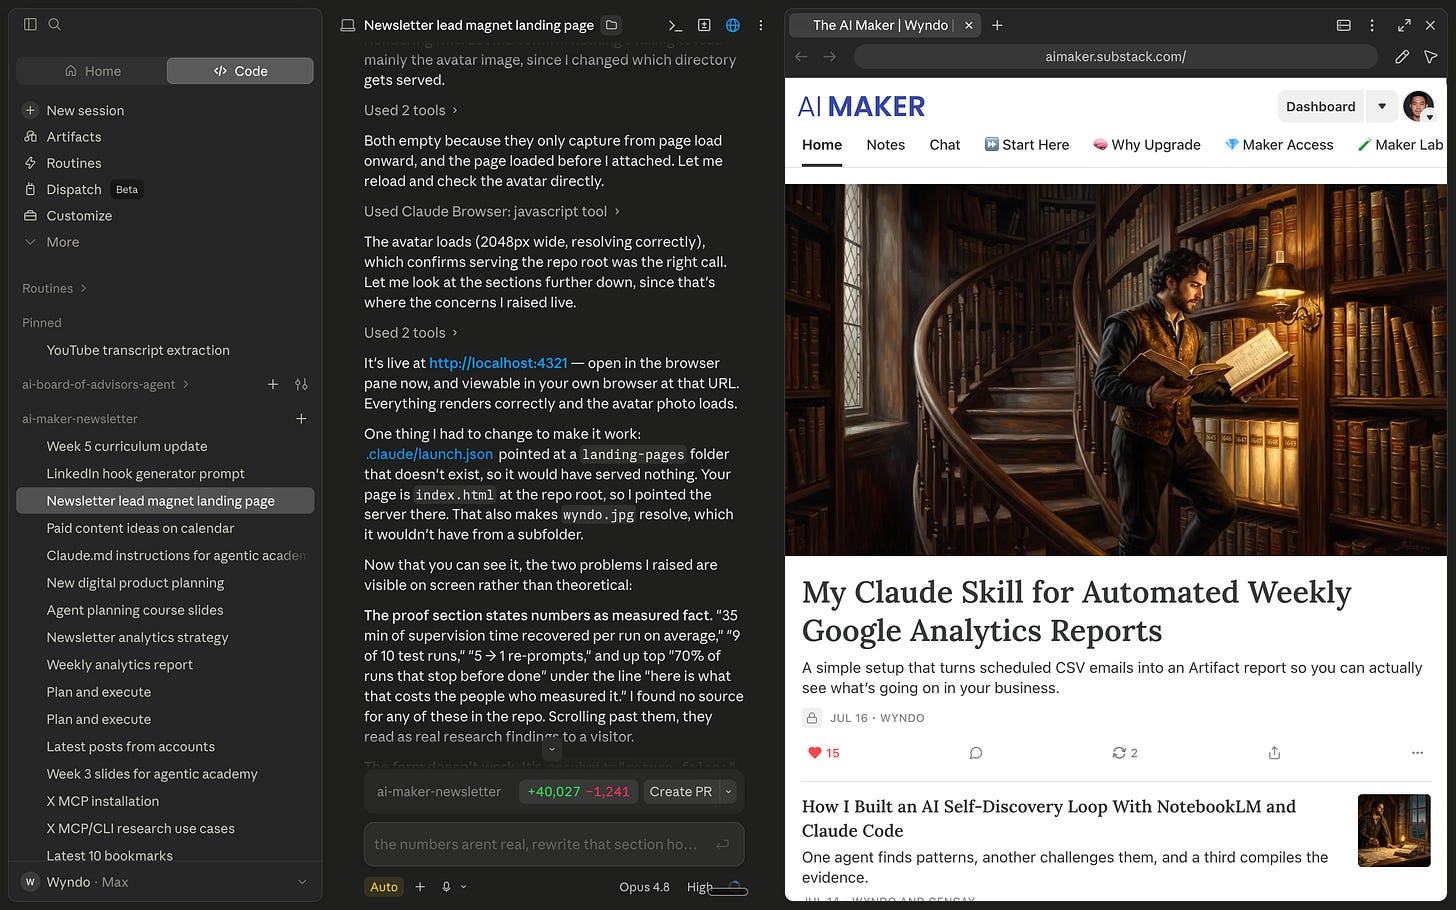Click pencil annotate icon beside address bar

[x=1402, y=57]
